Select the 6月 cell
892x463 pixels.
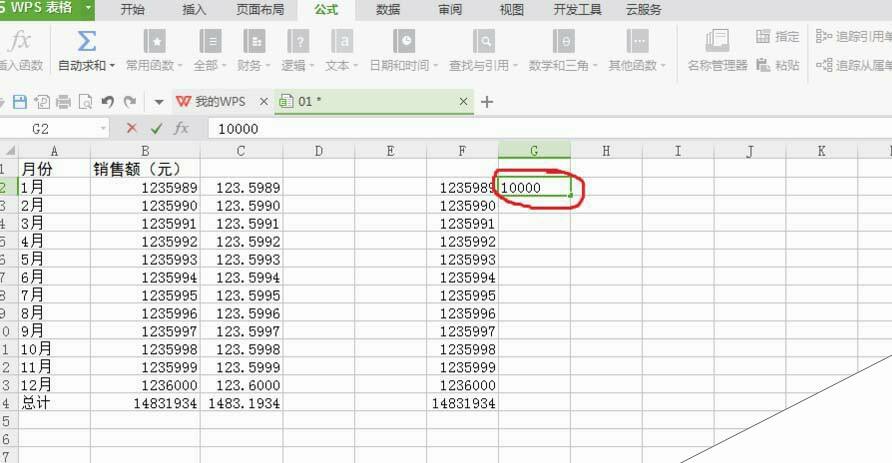55,277
